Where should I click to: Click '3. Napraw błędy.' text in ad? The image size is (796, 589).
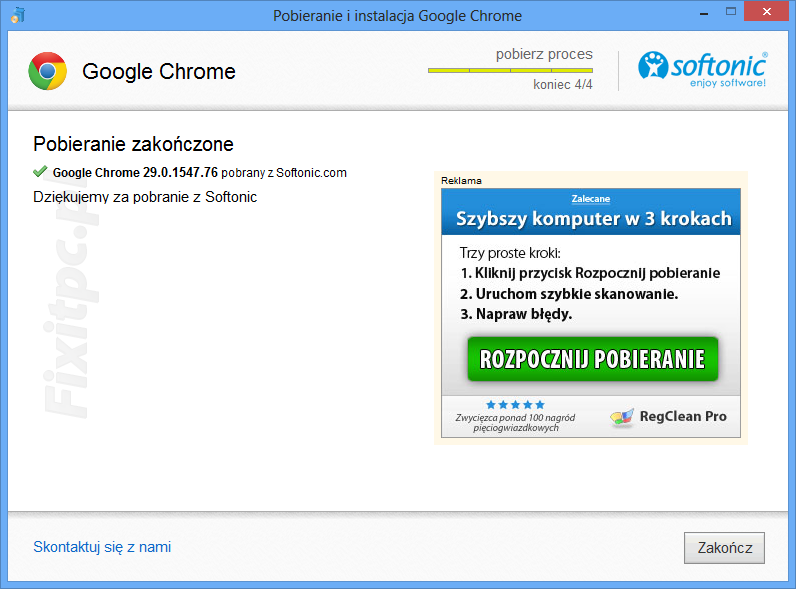pos(516,314)
